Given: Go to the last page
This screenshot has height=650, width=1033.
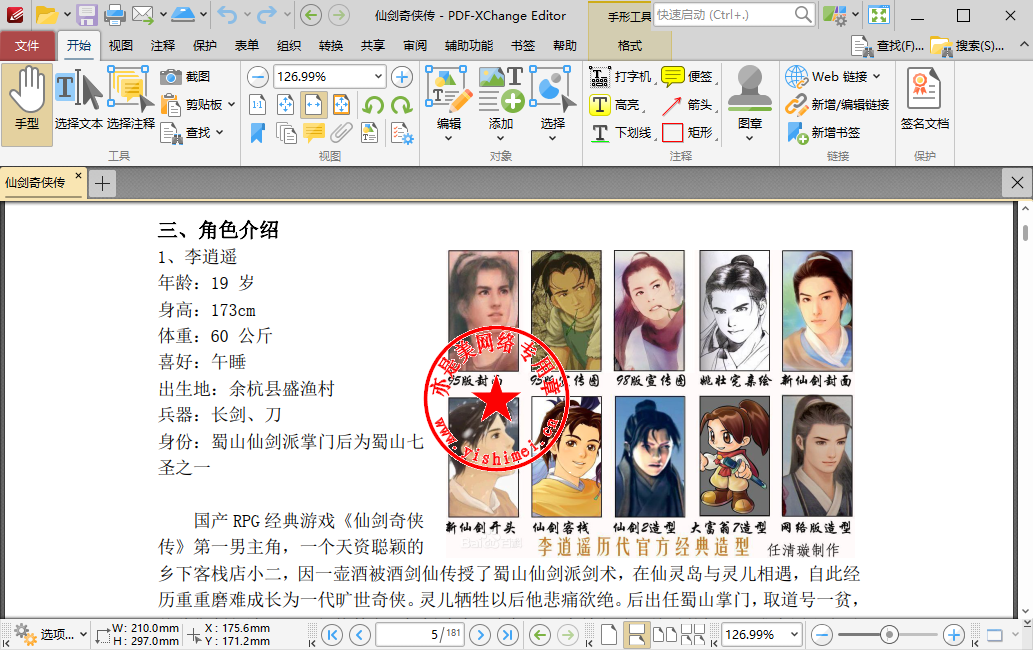Looking at the screenshot, I should click(x=507, y=635).
